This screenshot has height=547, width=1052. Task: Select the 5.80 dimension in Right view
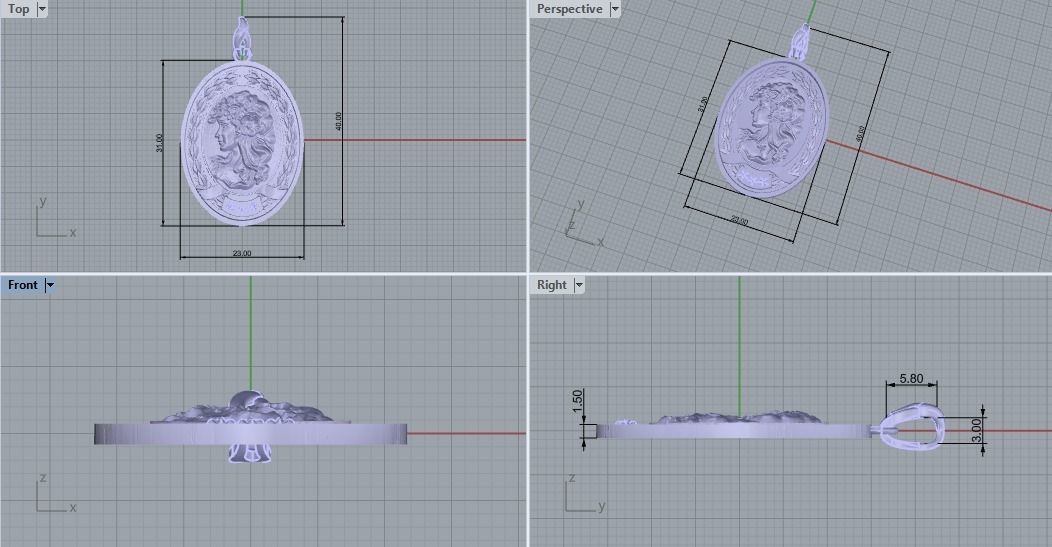click(911, 379)
